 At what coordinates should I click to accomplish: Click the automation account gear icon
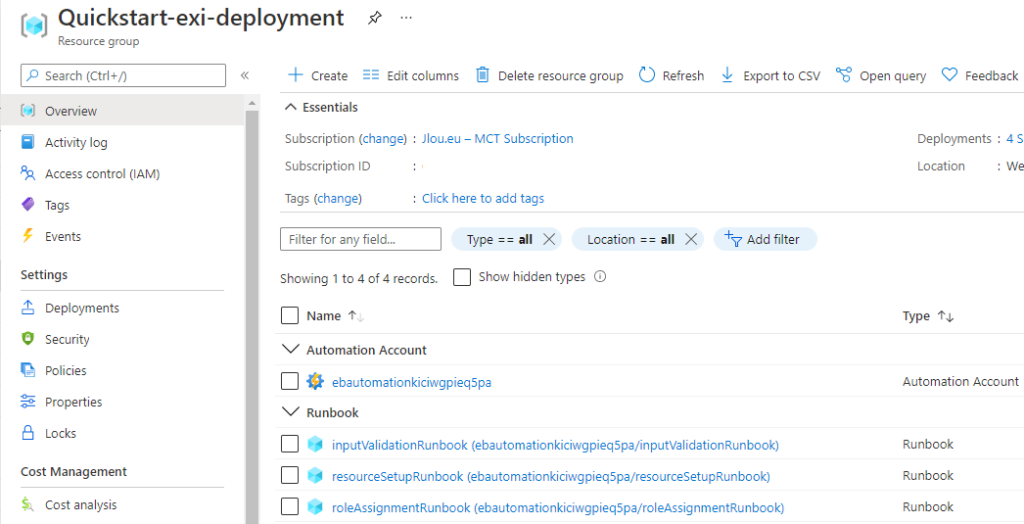tap(315, 382)
